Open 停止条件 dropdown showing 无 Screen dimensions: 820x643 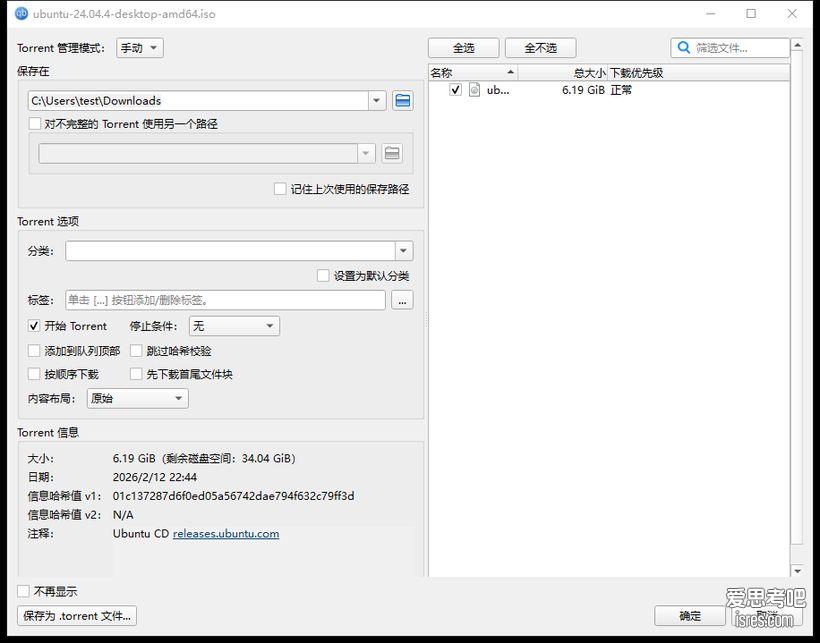(x=234, y=326)
